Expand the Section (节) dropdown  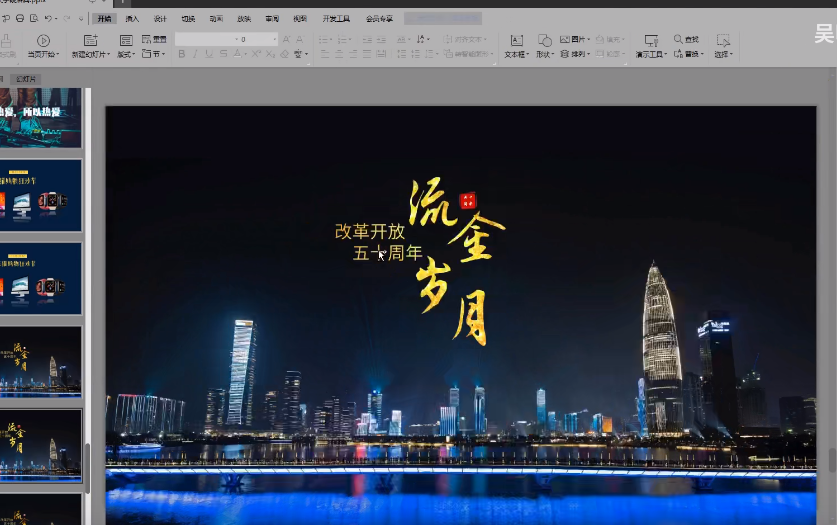[x=163, y=54]
